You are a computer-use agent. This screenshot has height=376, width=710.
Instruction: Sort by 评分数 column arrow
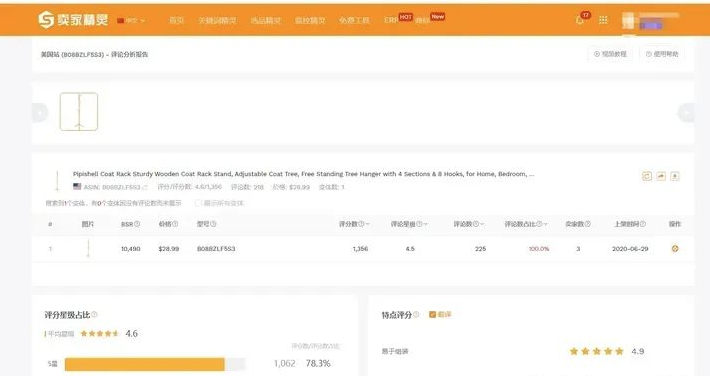coord(367,224)
